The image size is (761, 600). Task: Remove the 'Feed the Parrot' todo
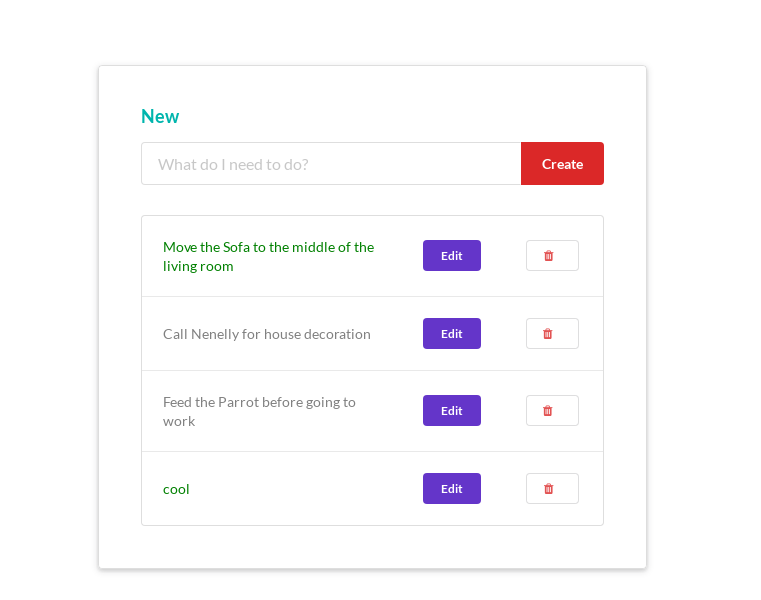(552, 411)
